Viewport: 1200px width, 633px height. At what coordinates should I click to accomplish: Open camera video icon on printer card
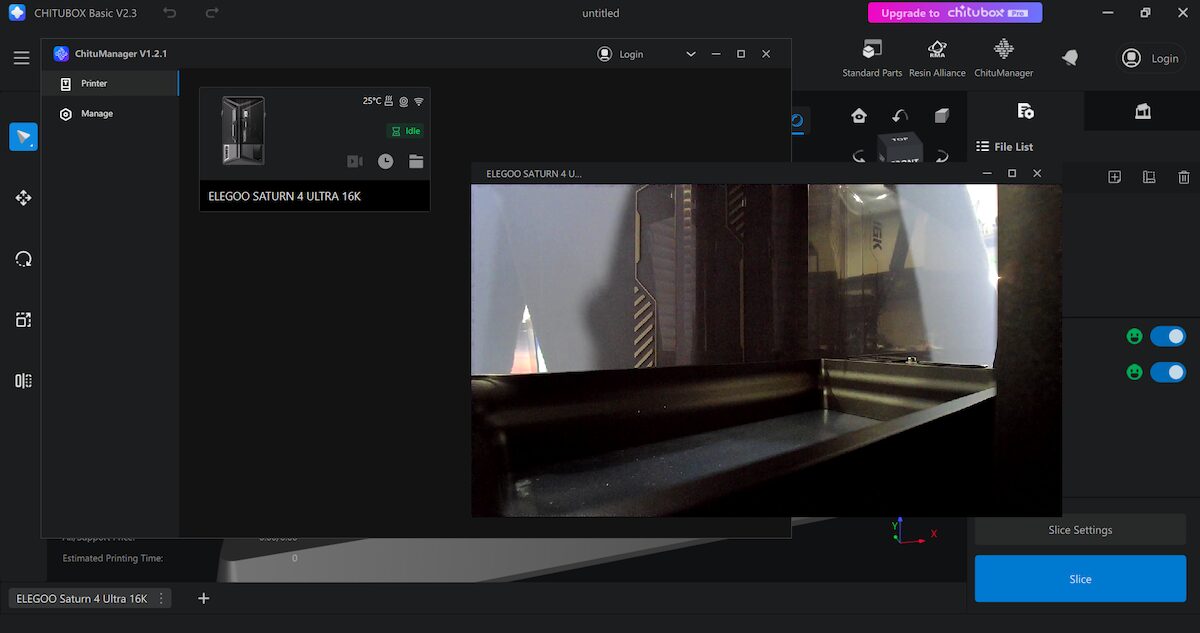[355, 161]
